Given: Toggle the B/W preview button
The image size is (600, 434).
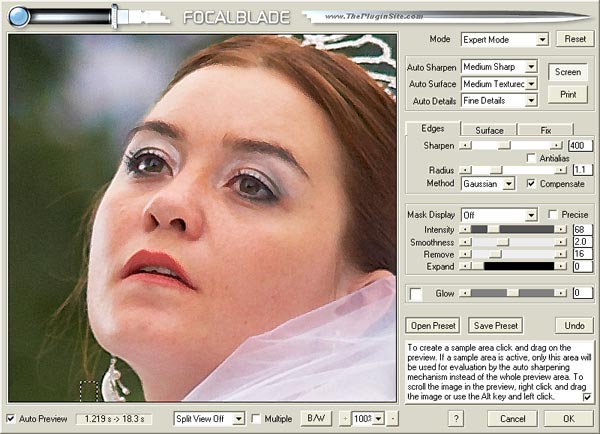Looking at the screenshot, I should tap(316, 418).
